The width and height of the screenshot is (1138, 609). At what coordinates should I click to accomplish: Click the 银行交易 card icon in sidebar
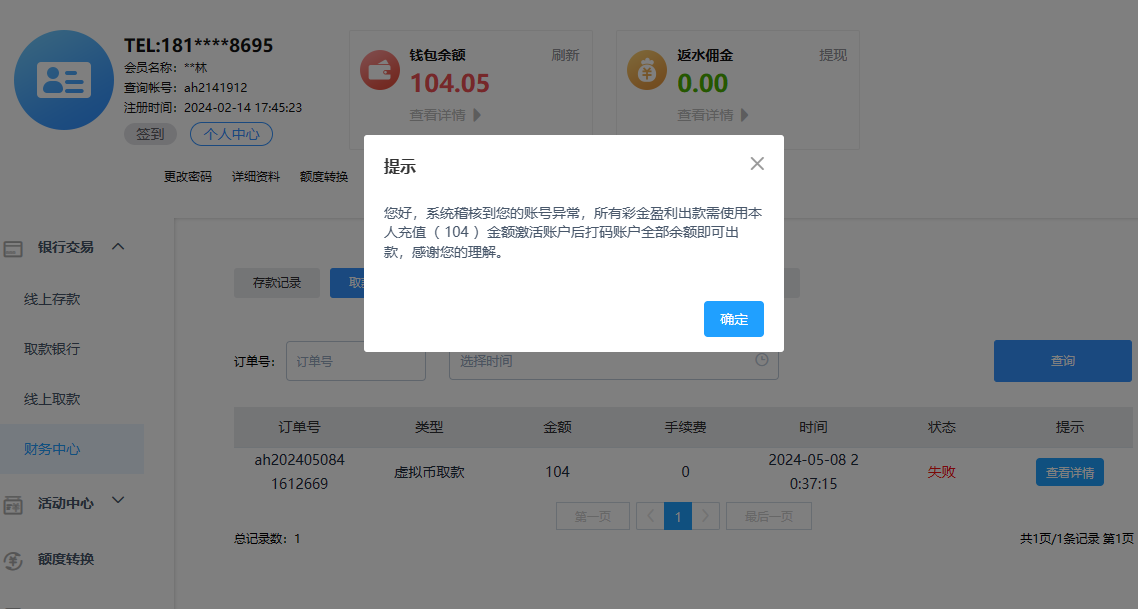tap(13, 248)
